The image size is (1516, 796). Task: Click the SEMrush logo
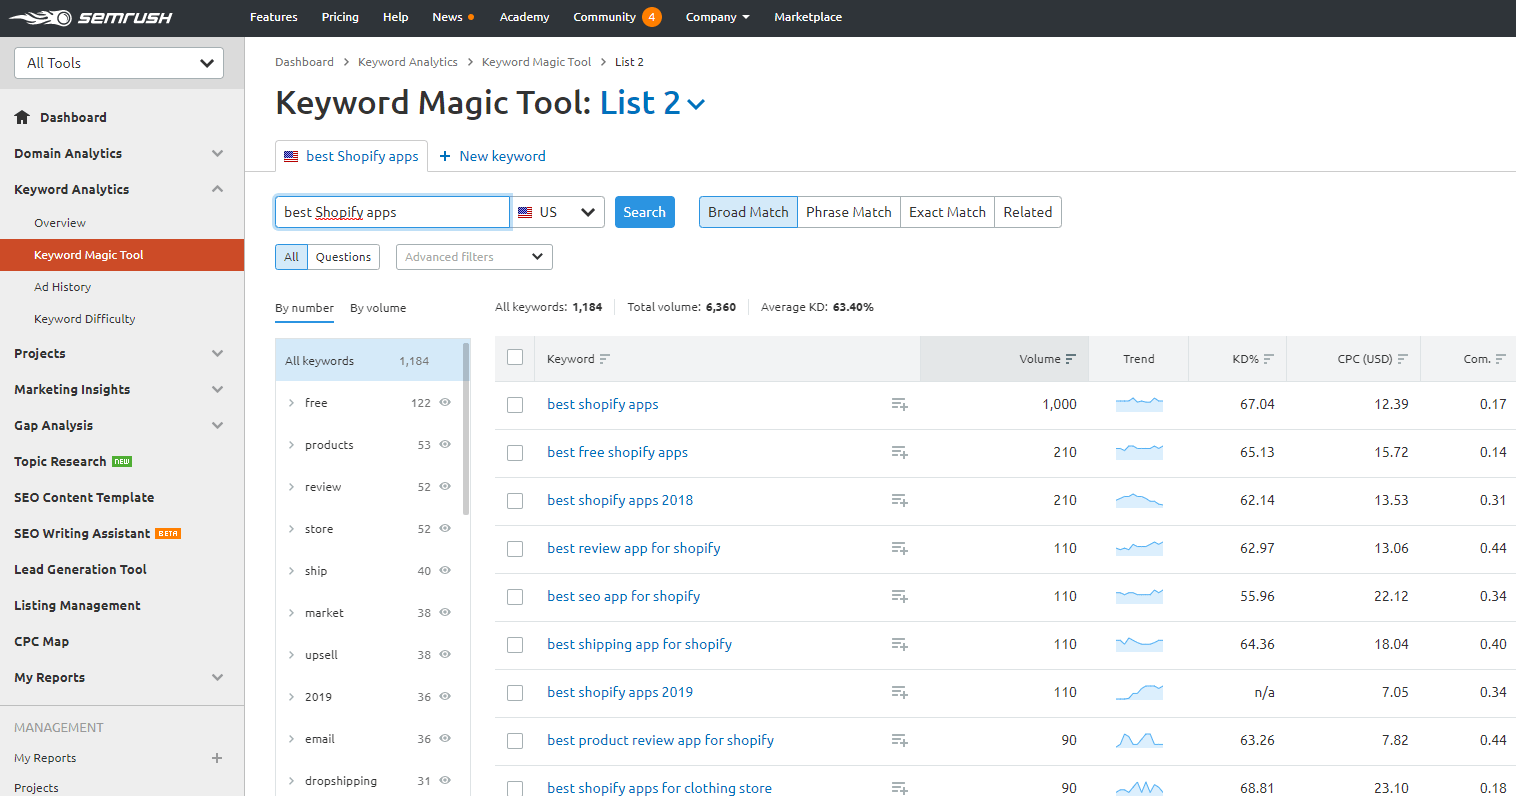coord(91,18)
